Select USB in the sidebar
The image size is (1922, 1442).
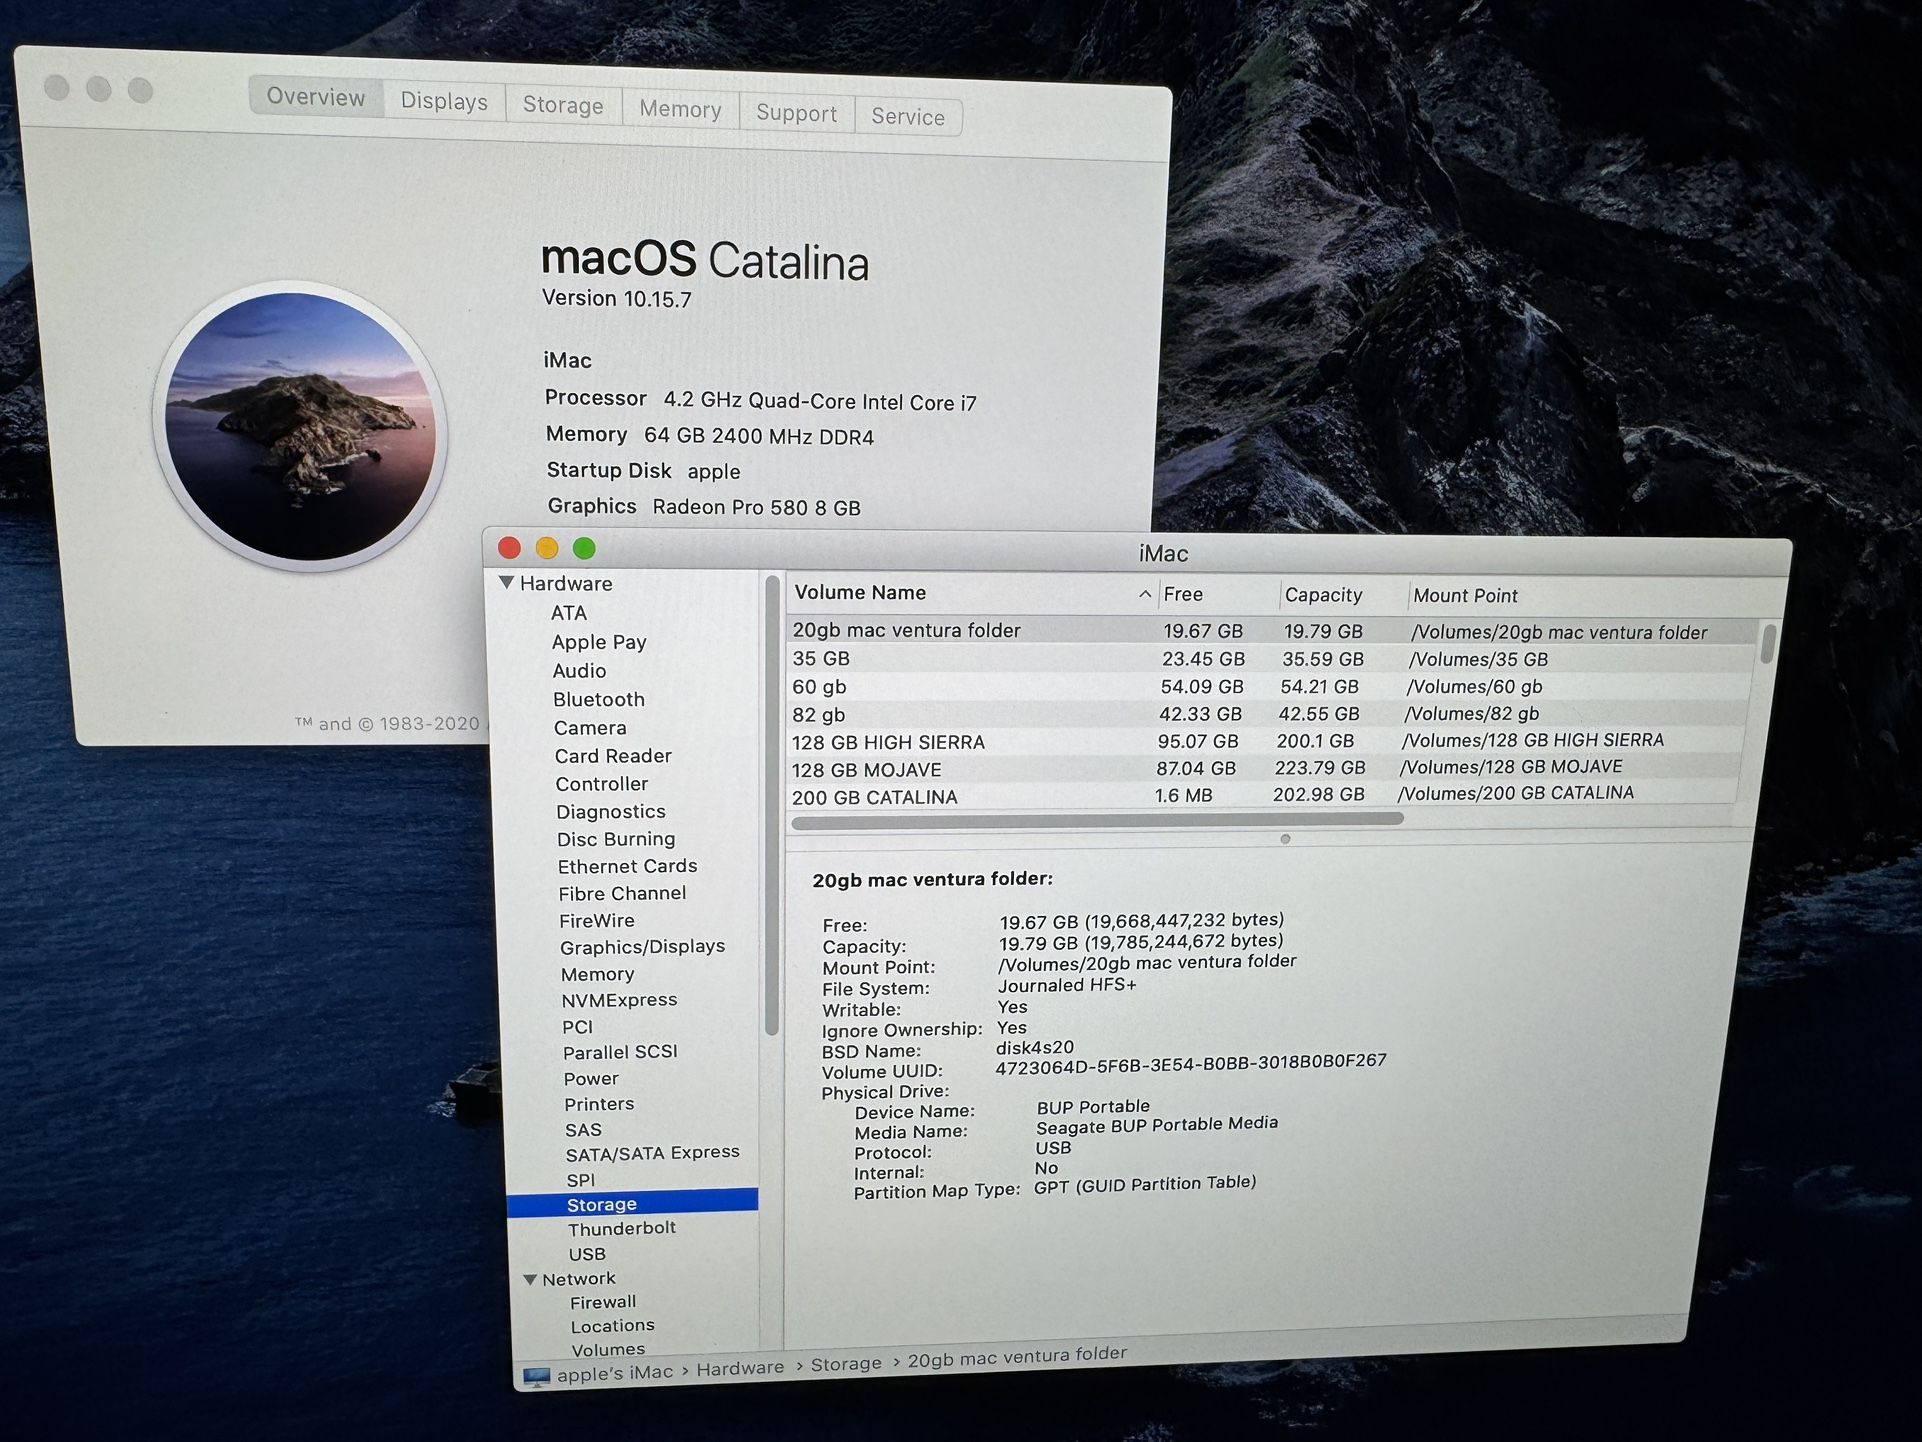pyautogui.click(x=587, y=1254)
